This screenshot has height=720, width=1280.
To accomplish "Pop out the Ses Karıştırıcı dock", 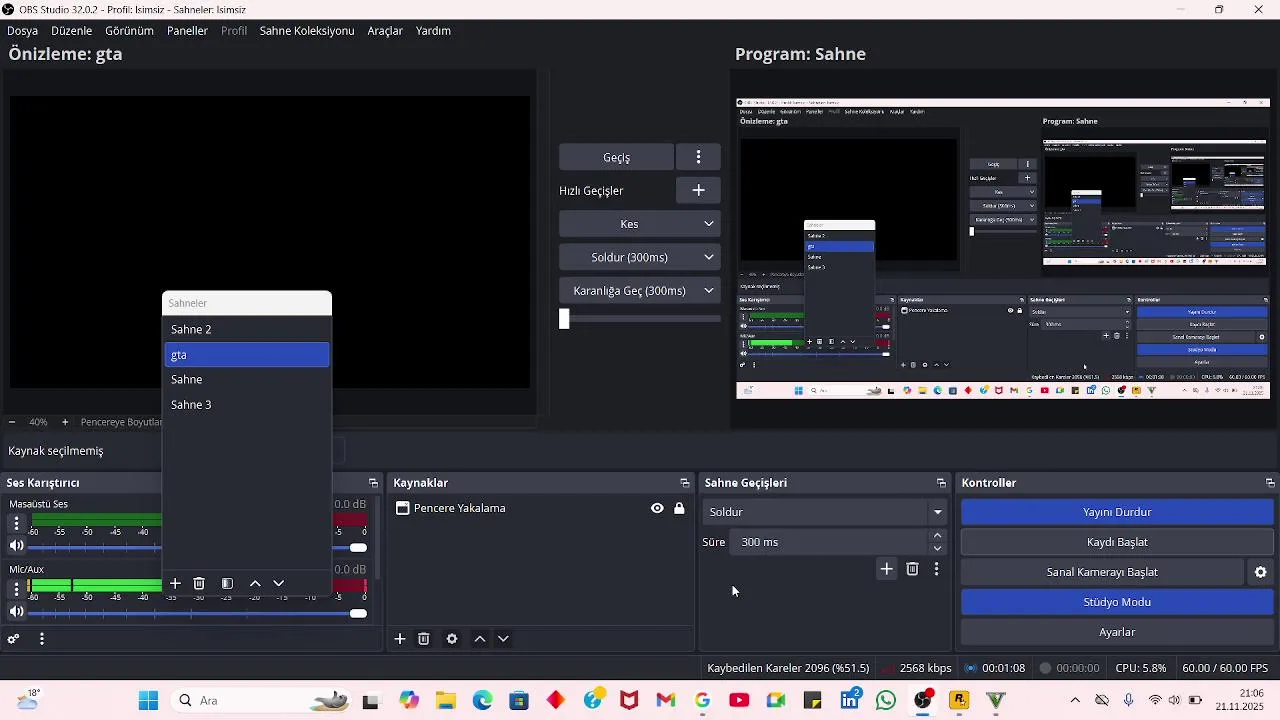I will pyautogui.click(x=373, y=483).
